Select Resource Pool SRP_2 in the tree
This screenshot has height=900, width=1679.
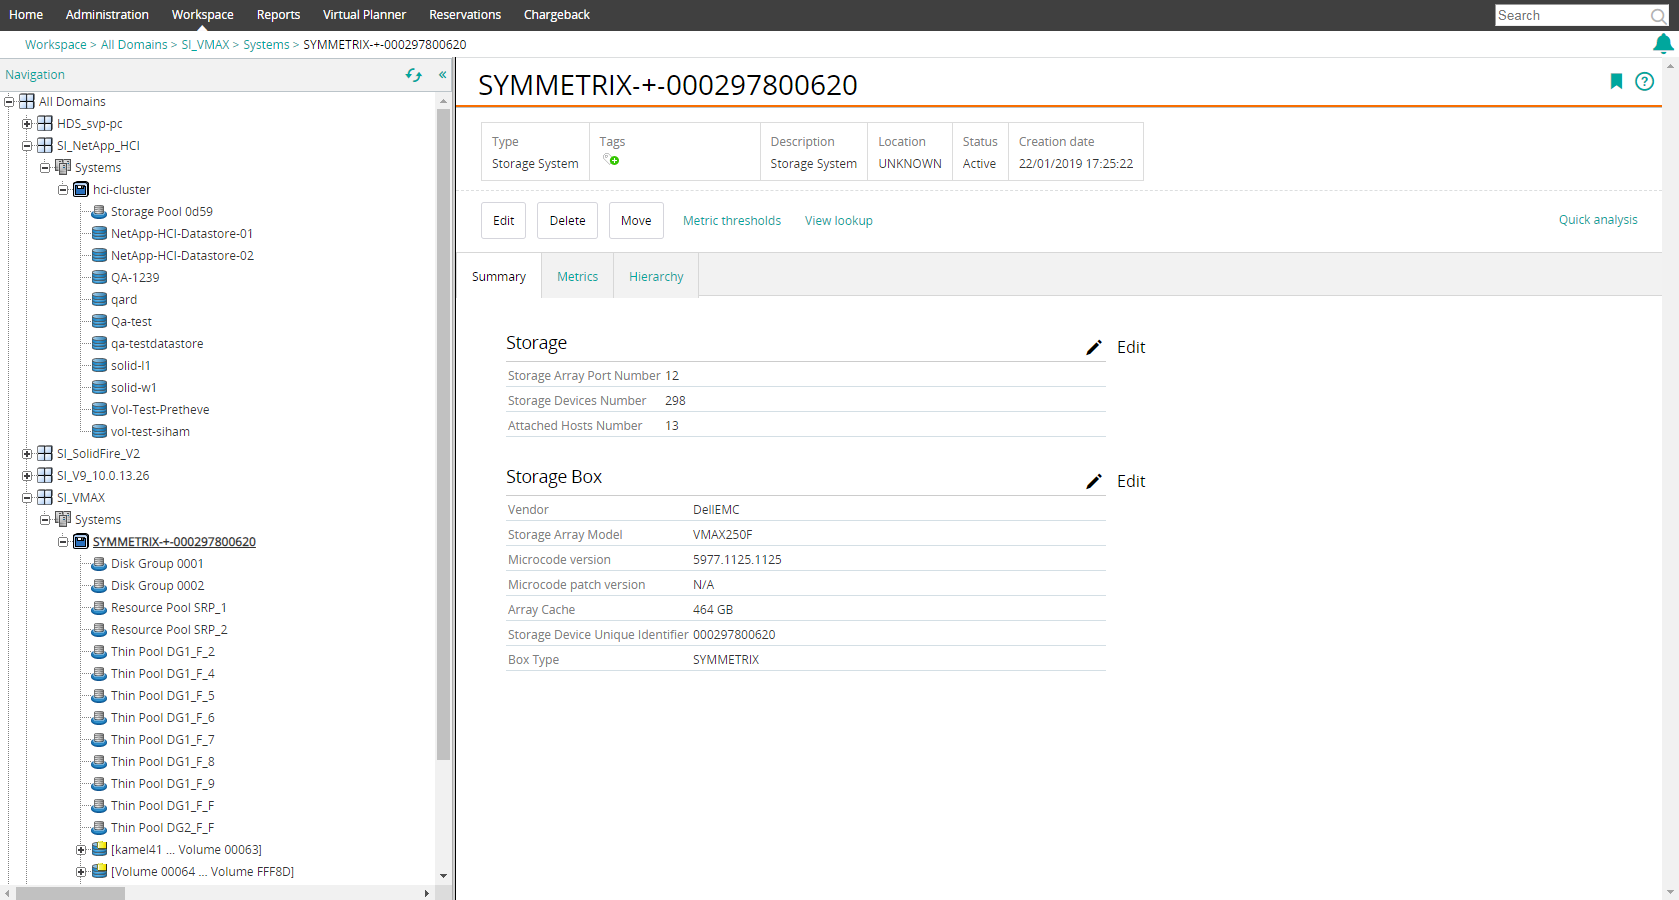click(x=169, y=630)
